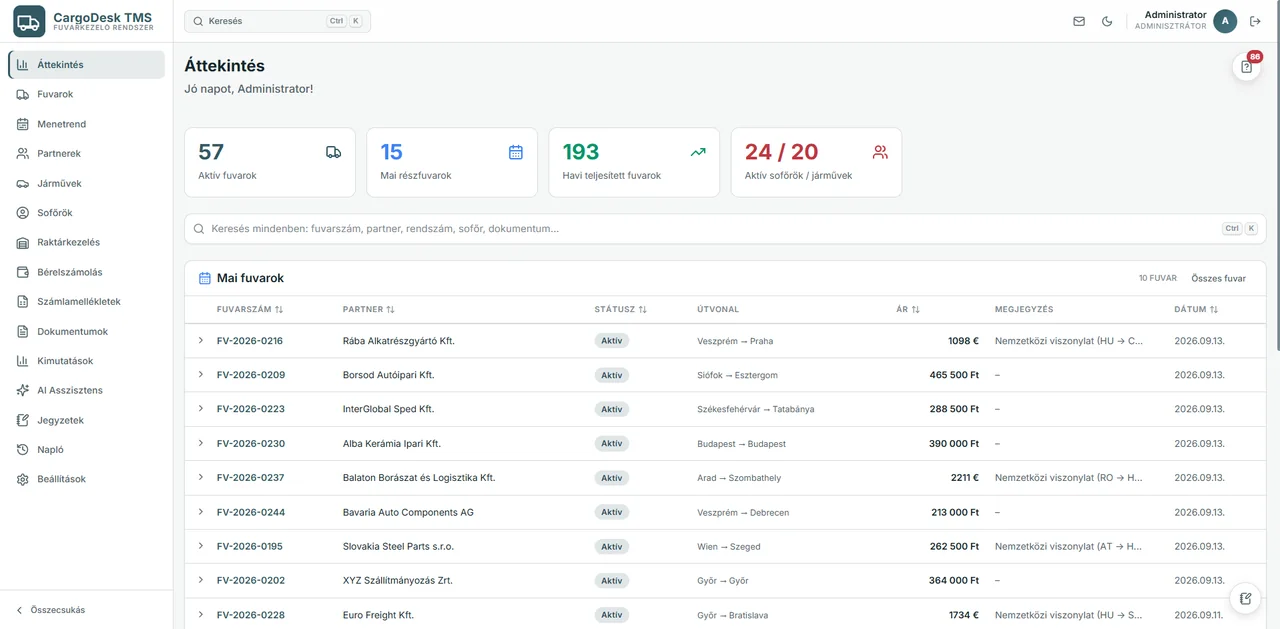Launch the AI Asszisztens
1280x629 pixels.
pos(86,390)
